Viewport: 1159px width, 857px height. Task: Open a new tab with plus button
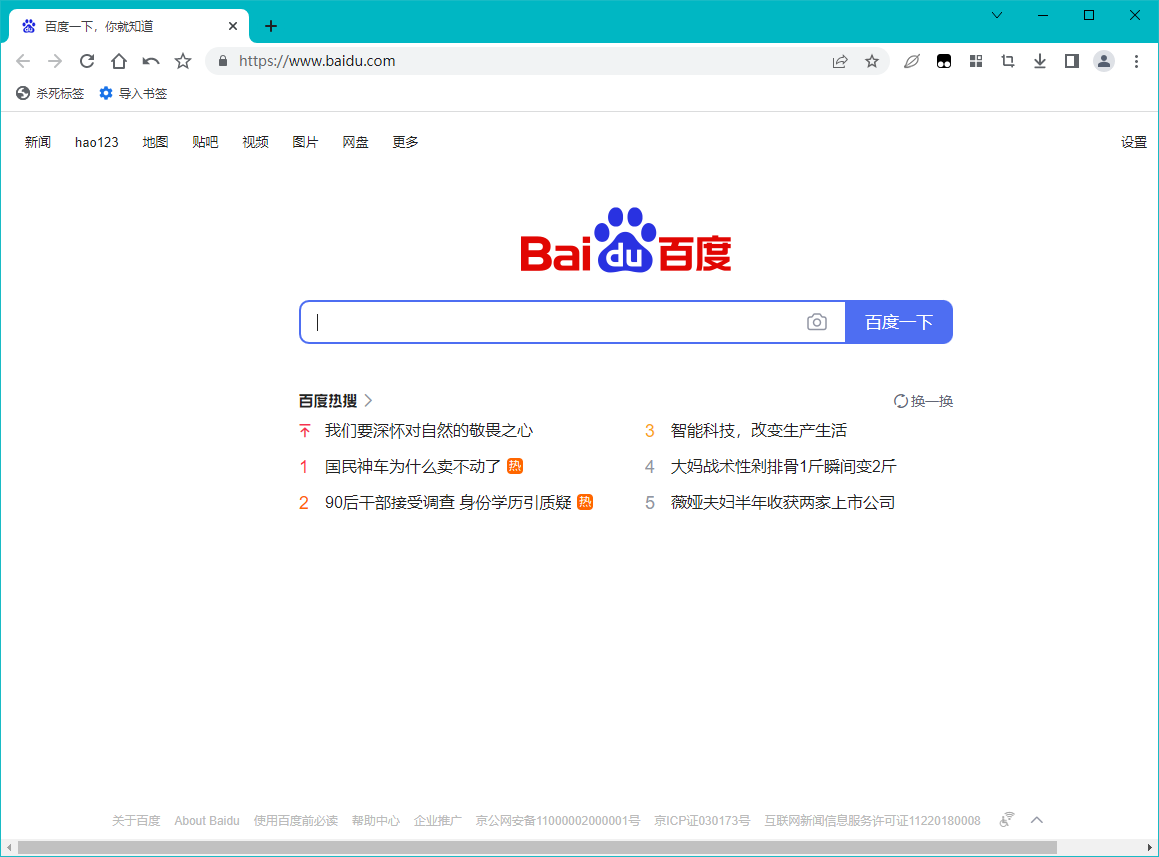point(271,27)
